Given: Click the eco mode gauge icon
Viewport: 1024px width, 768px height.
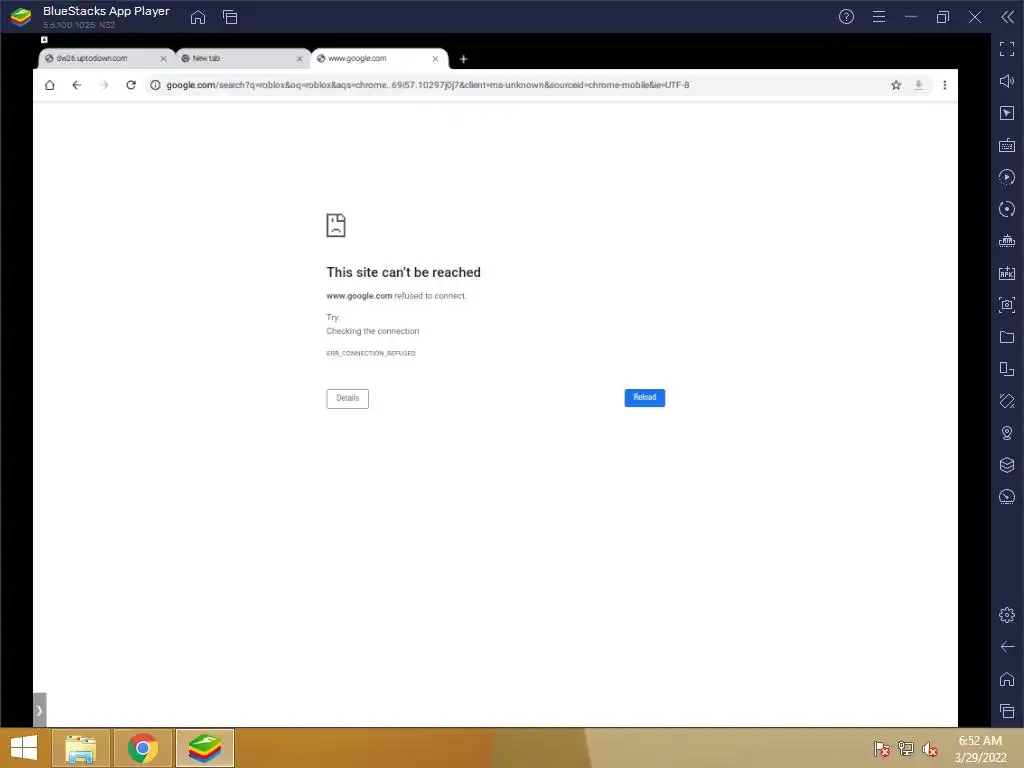Looking at the screenshot, I should [x=1007, y=497].
